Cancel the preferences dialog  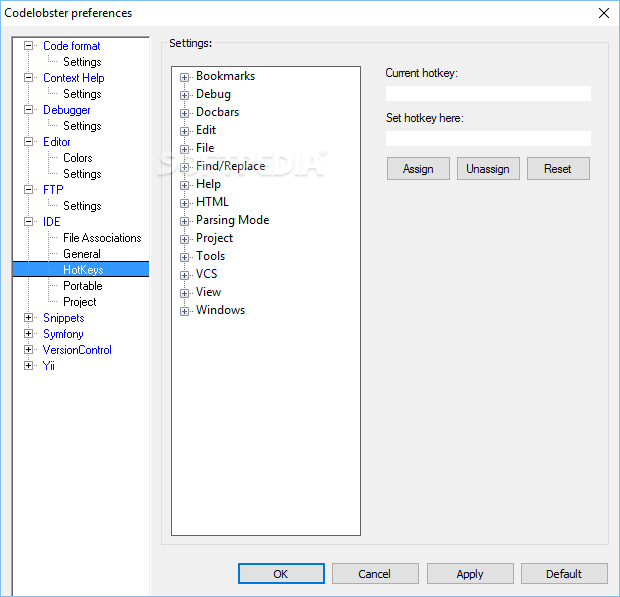(375, 574)
